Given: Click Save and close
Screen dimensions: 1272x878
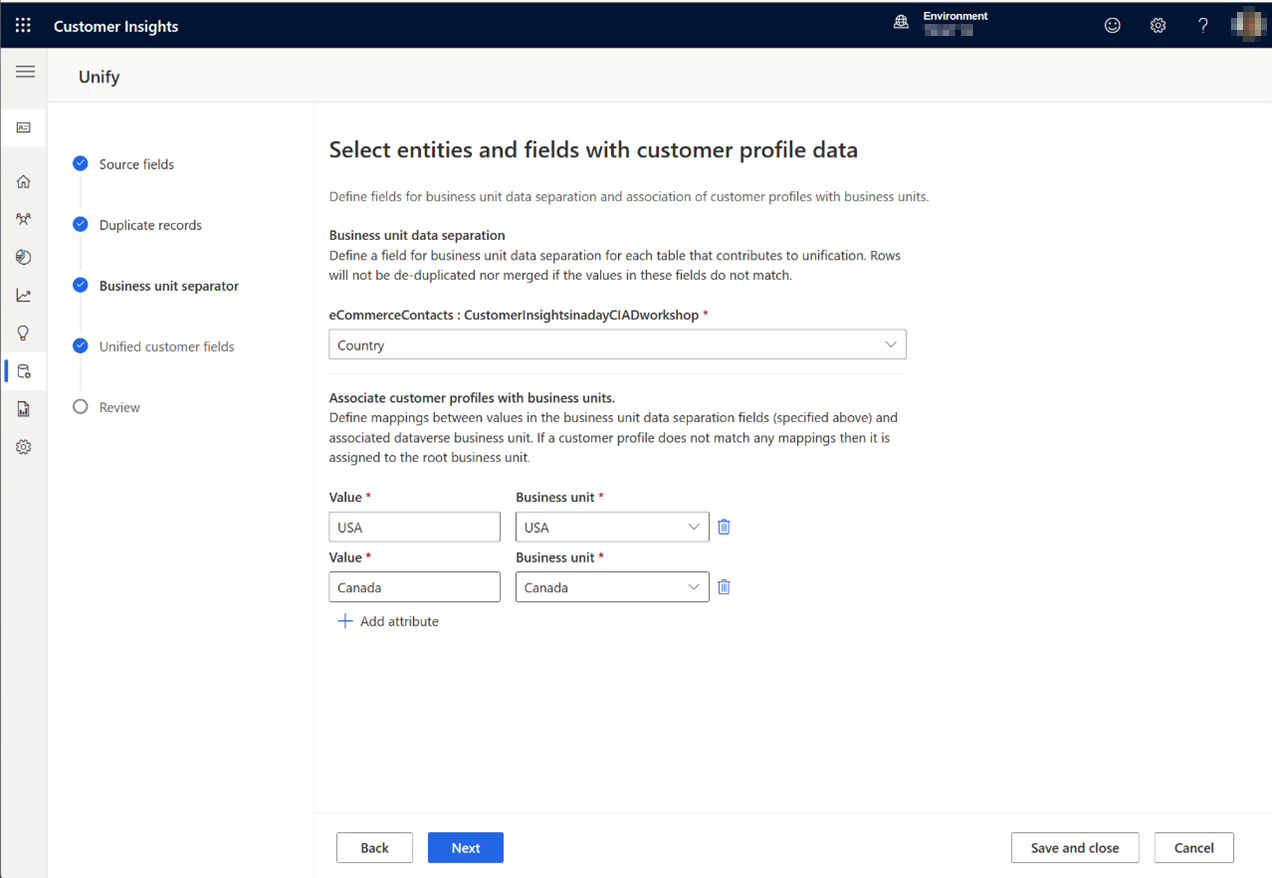Looking at the screenshot, I should [1075, 847].
